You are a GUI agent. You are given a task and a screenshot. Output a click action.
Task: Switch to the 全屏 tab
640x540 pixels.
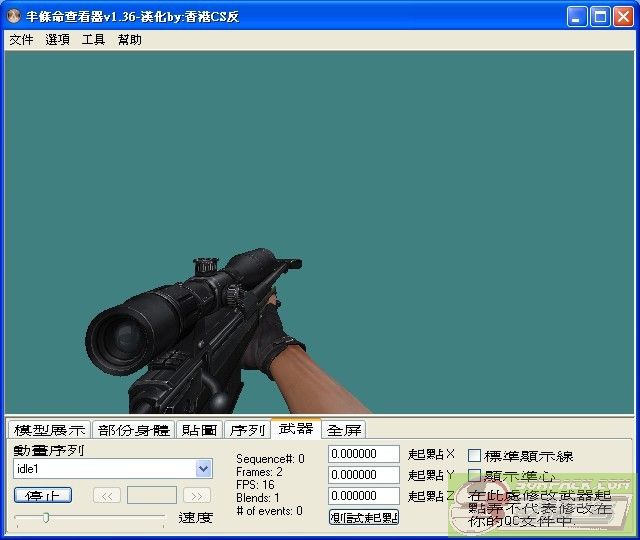344,430
